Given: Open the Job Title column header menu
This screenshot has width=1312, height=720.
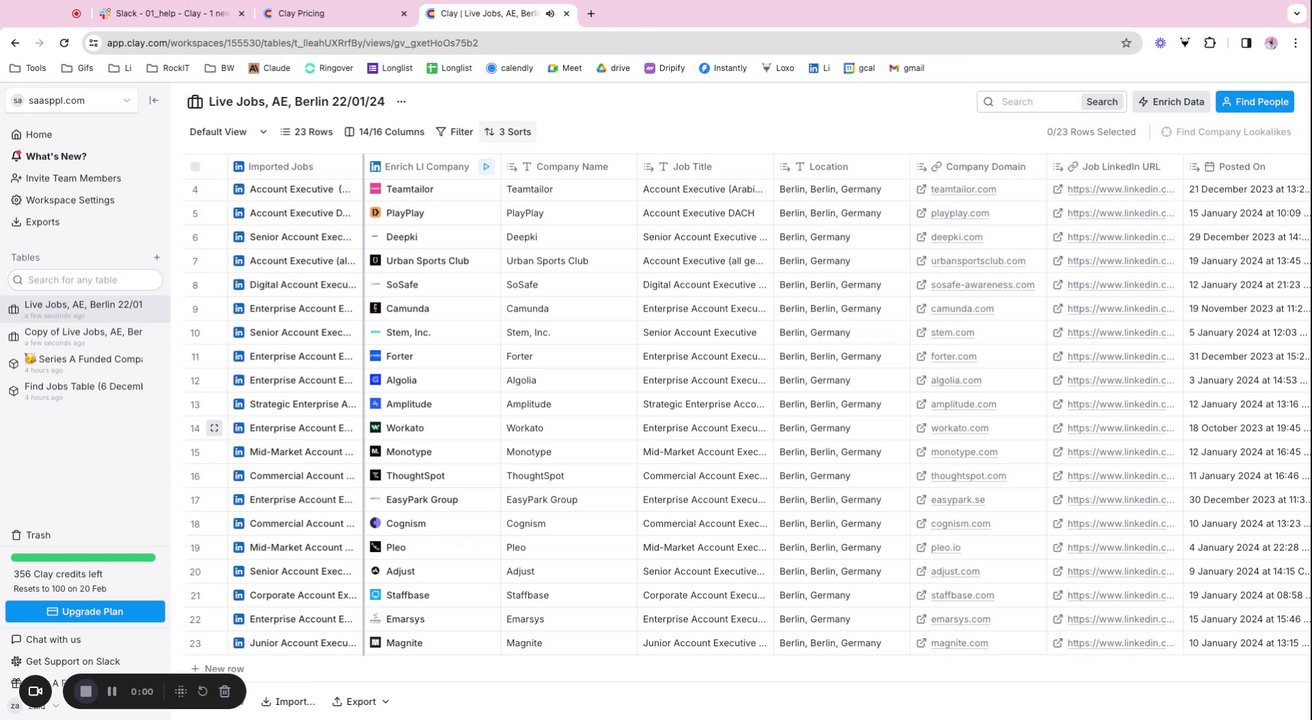Looking at the screenshot, I should click(705, 167).
